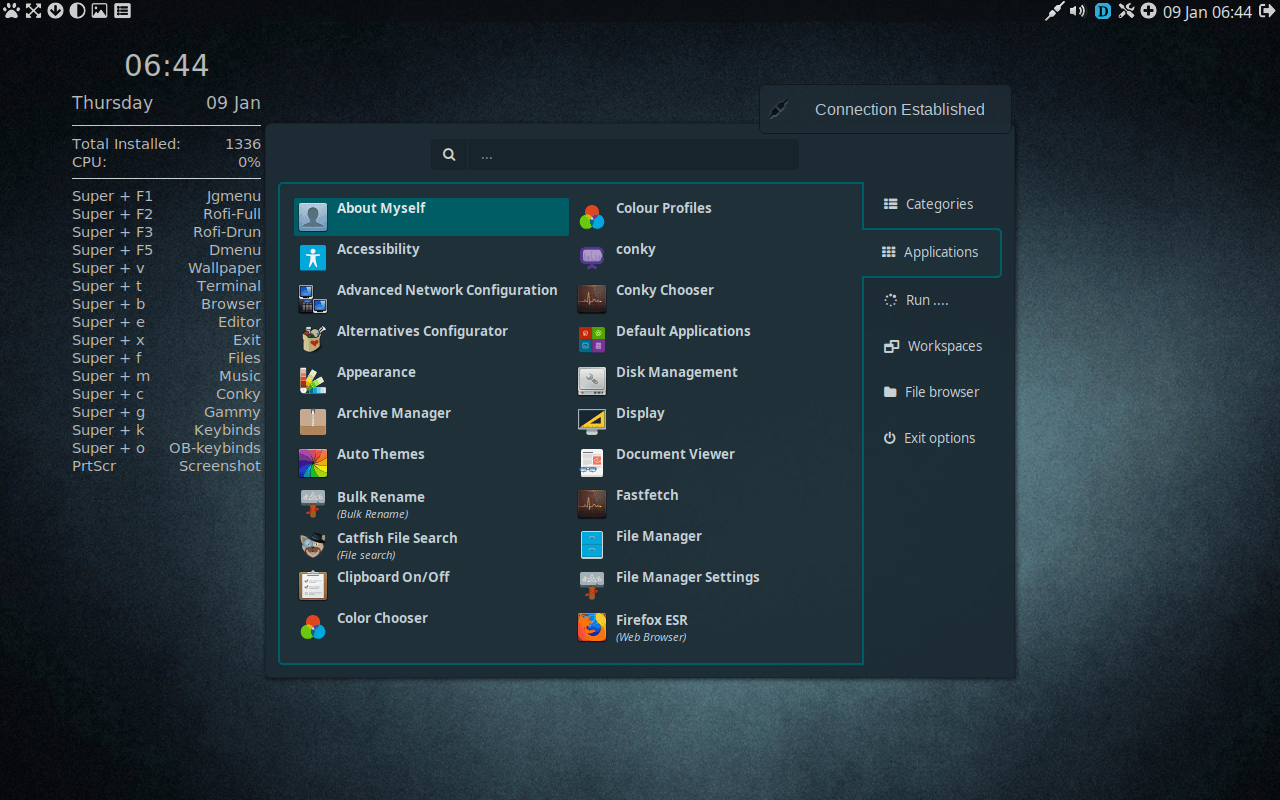Click the conky icon
The height and width of the screenshot is (800, 1280).
[x=592, y=257]
